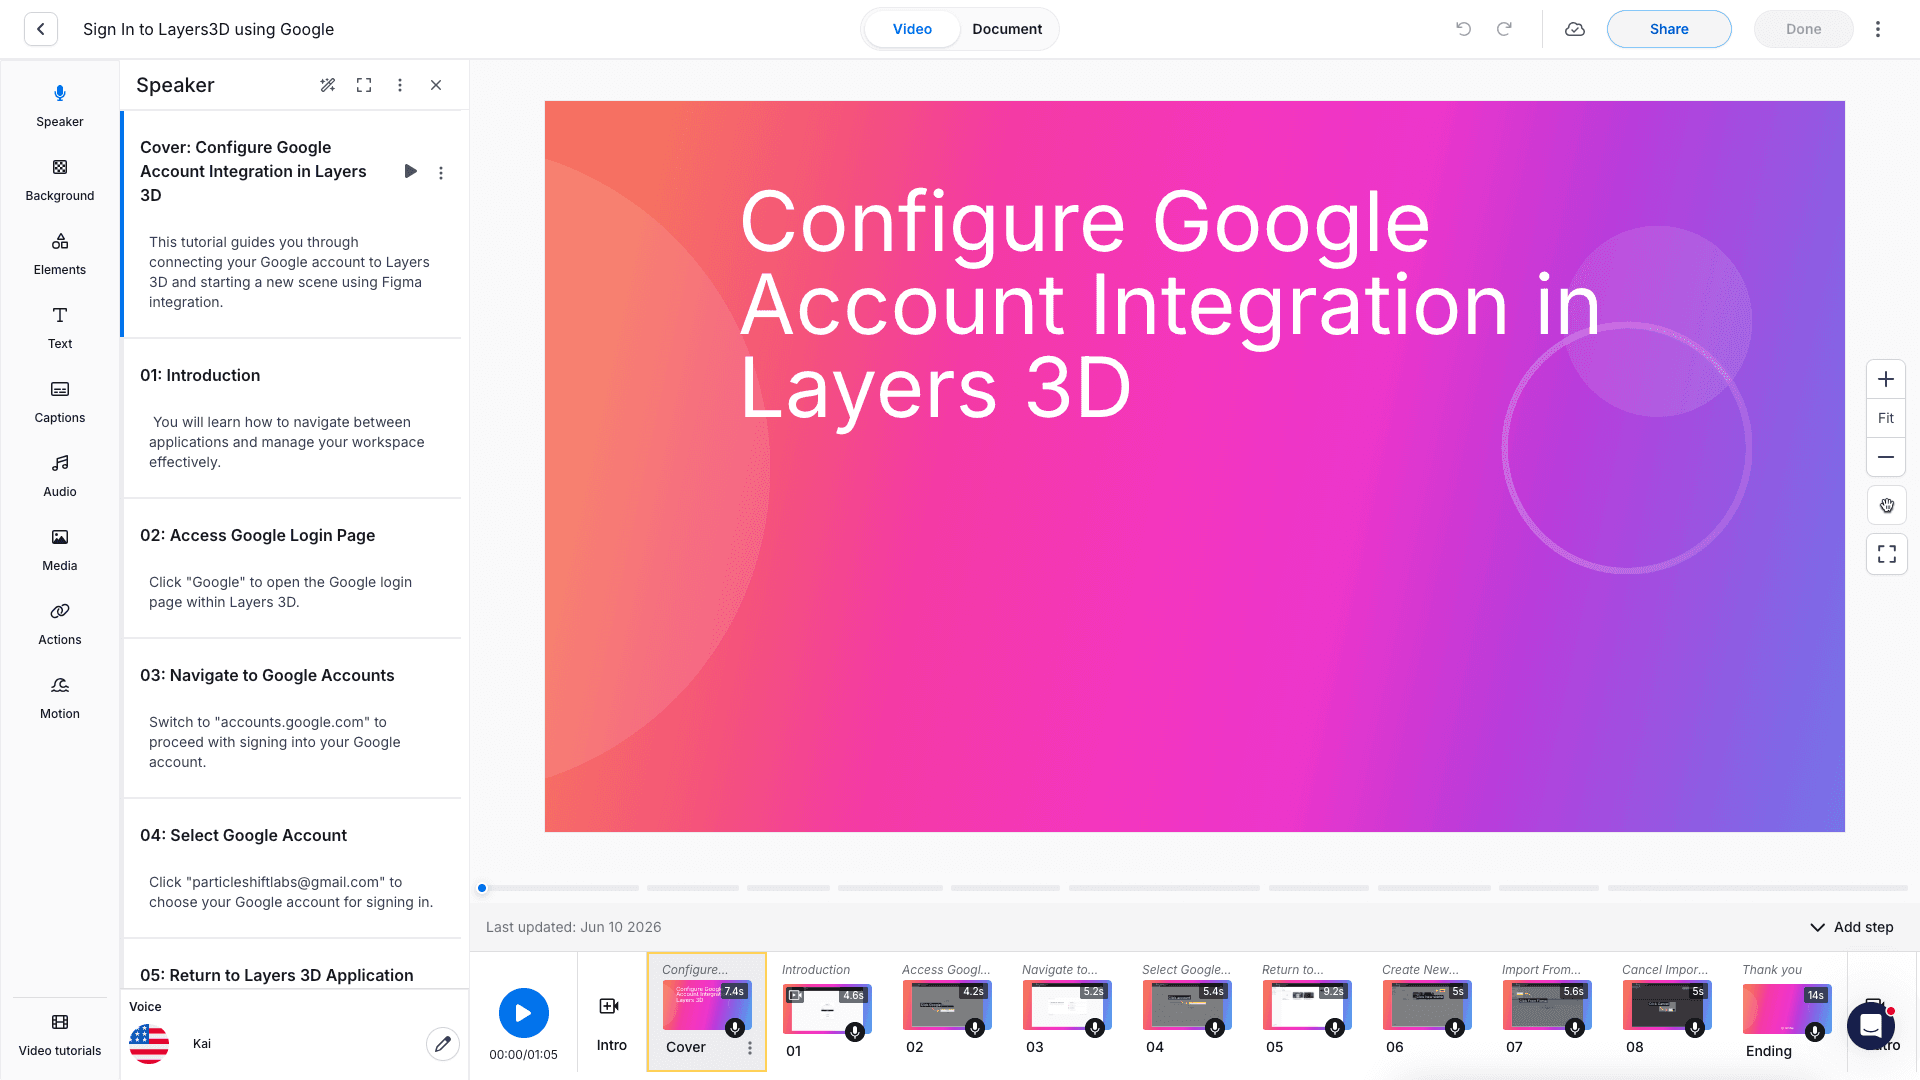Fit the canvas to view
This screenshot has width=1920, height=1080.
1886,418
